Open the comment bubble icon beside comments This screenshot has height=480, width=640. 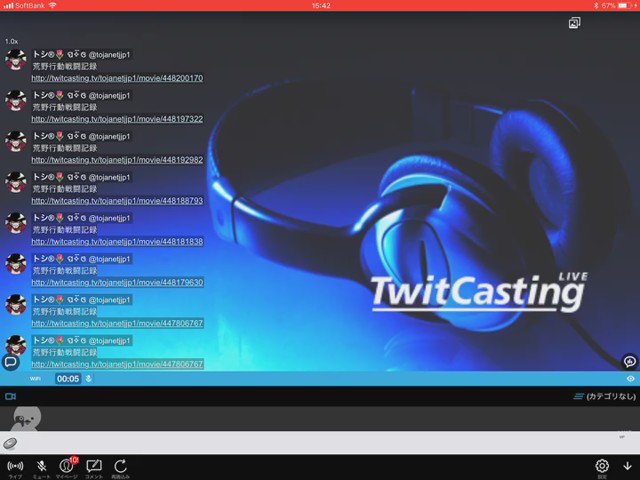[x=10, y=362]
